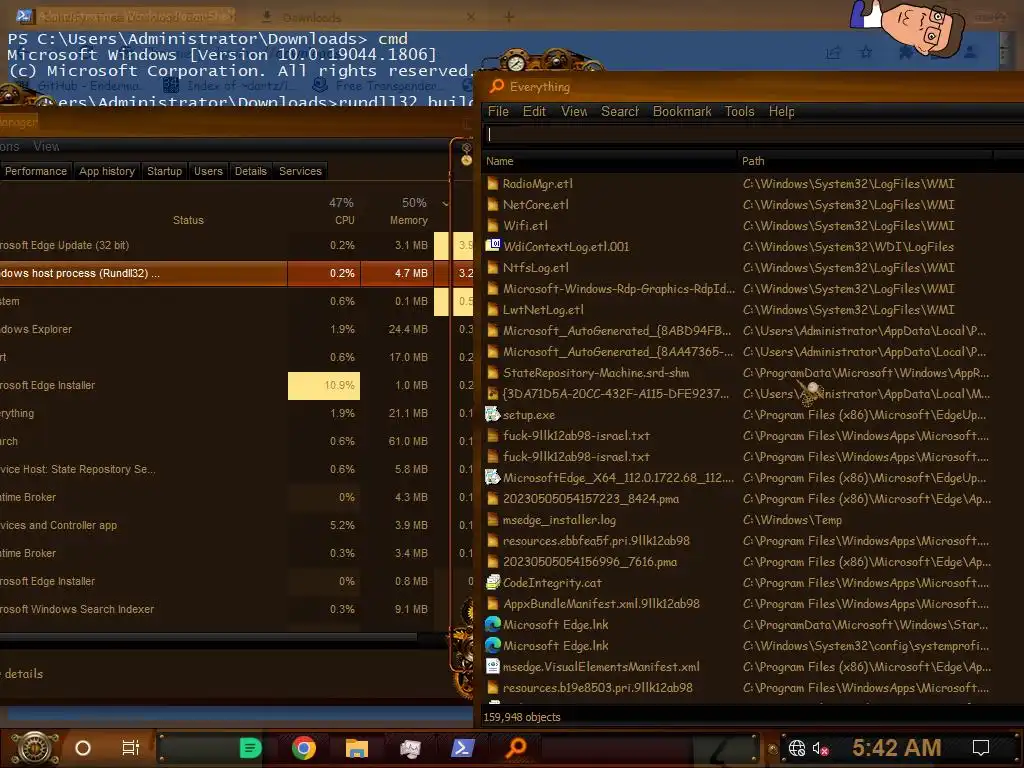This screenshot has width=1024, height=768.
Task: Launch Google Chrome from taskbar
Action: pyautogui.click(x=304, y=748)
